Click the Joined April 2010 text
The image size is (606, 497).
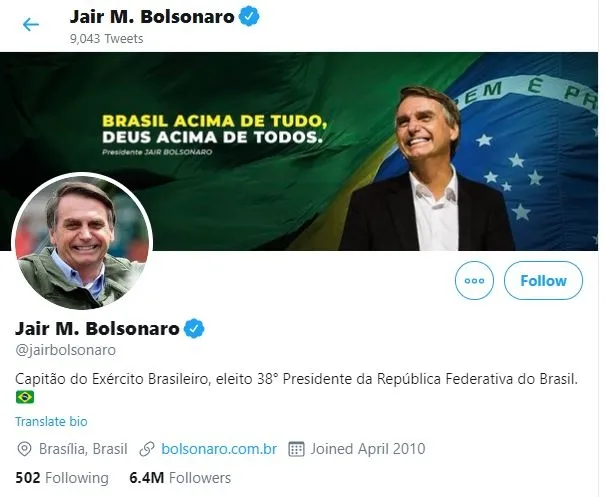pos(368,449)
